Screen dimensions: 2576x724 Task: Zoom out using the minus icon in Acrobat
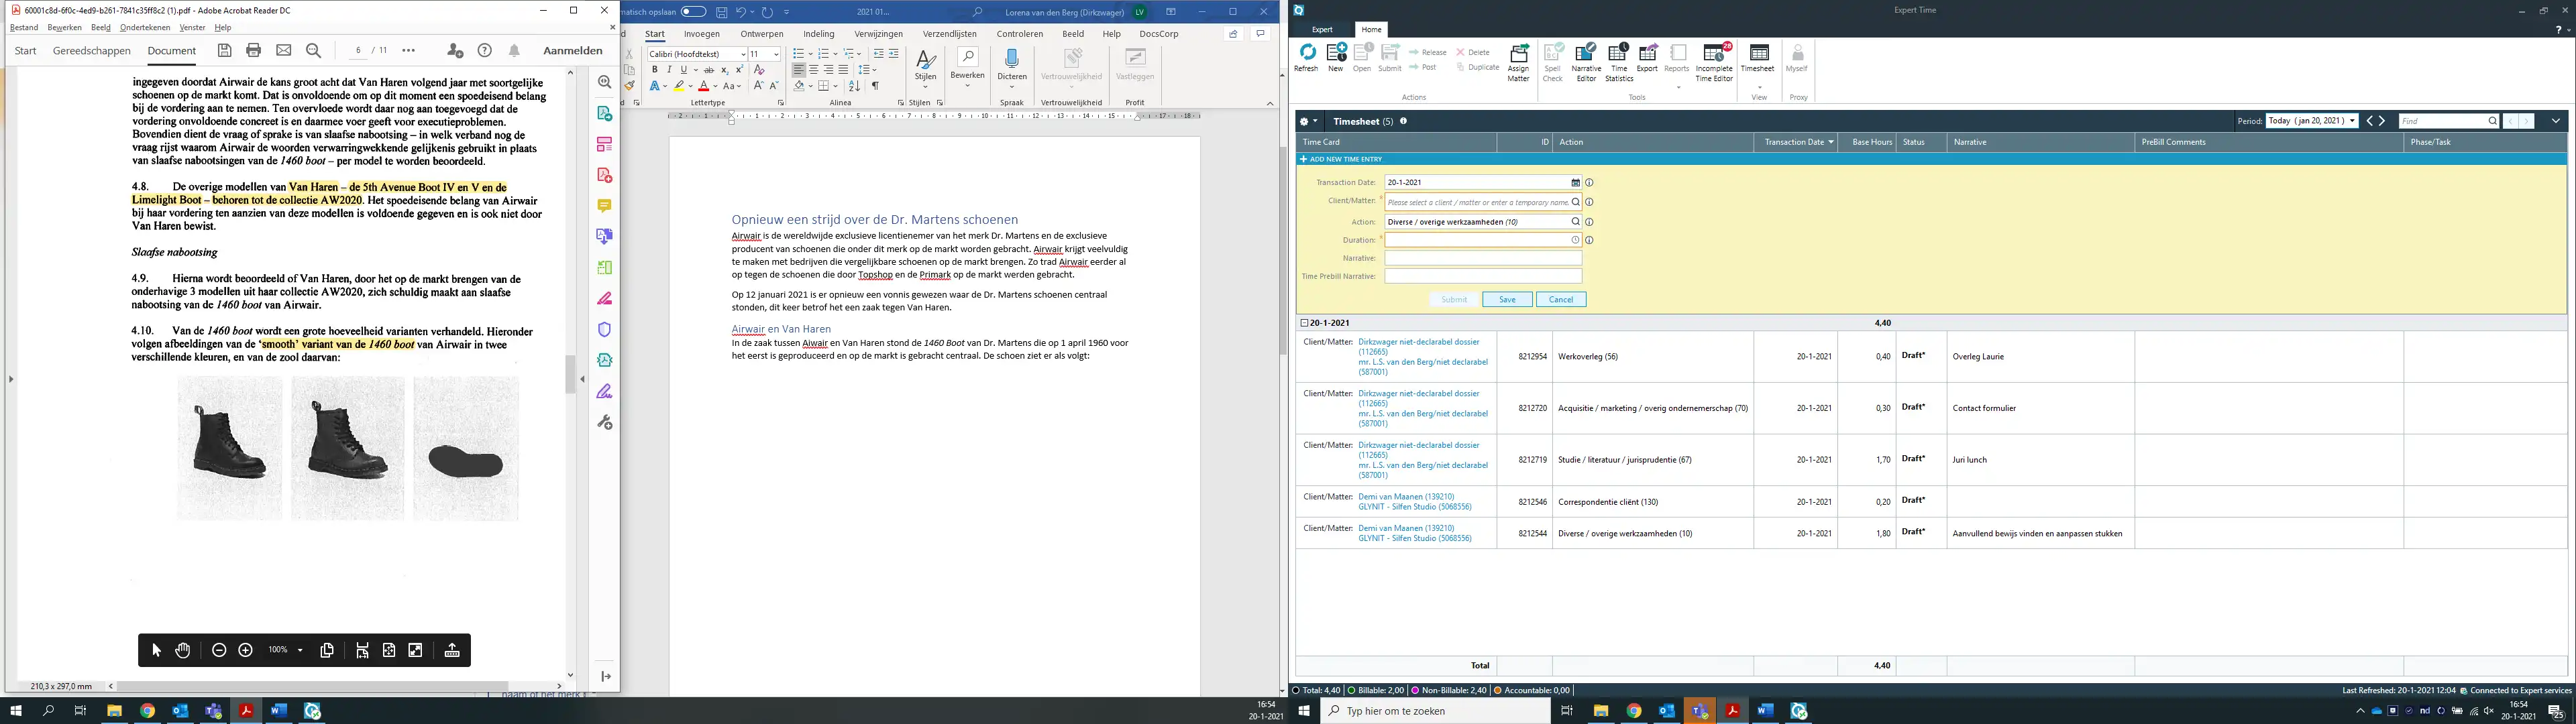click(219, 650)
